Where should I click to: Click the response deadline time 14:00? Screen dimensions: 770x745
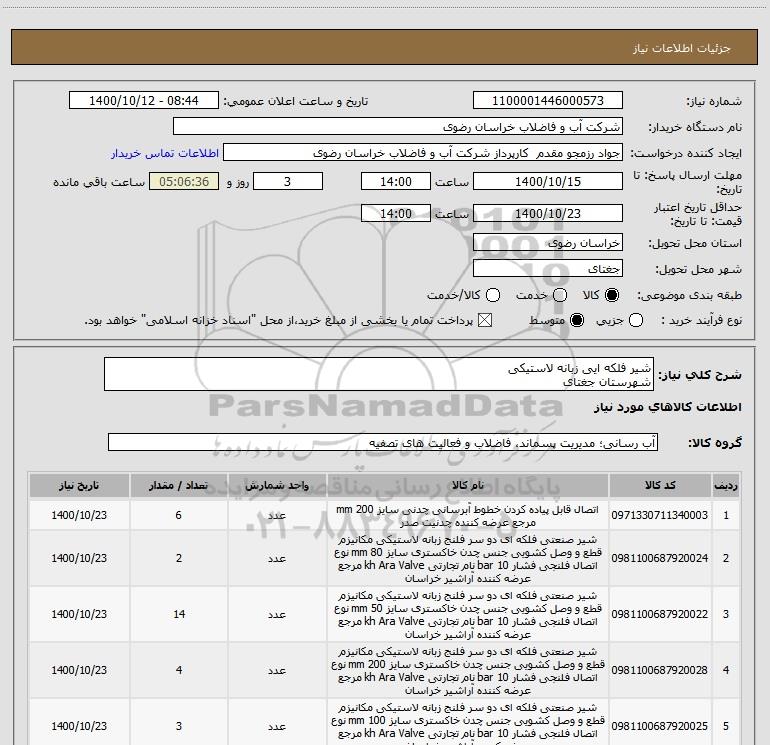pyautogui.click(x=396, y=181)
